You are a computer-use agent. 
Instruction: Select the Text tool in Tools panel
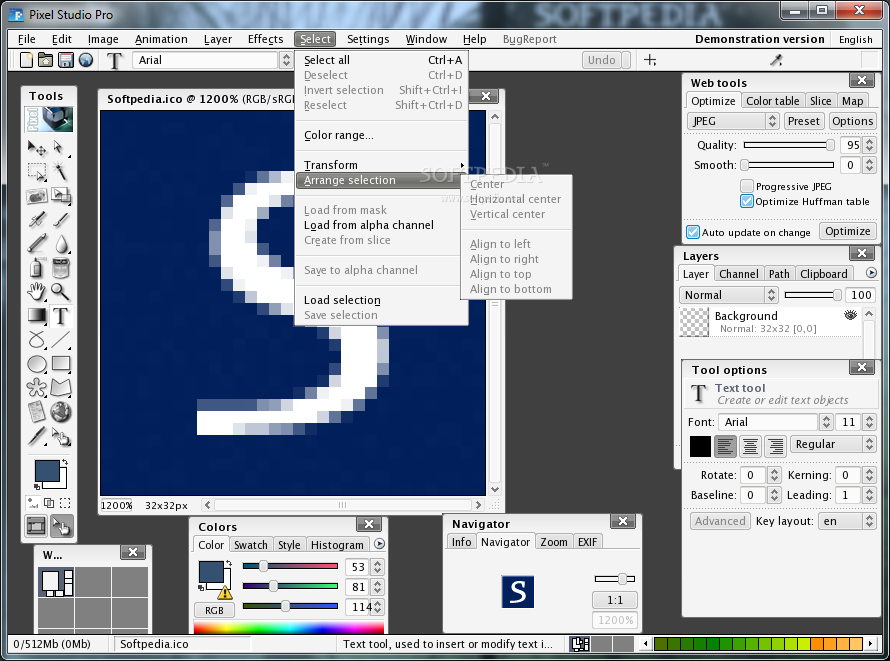tap(60, 315)
